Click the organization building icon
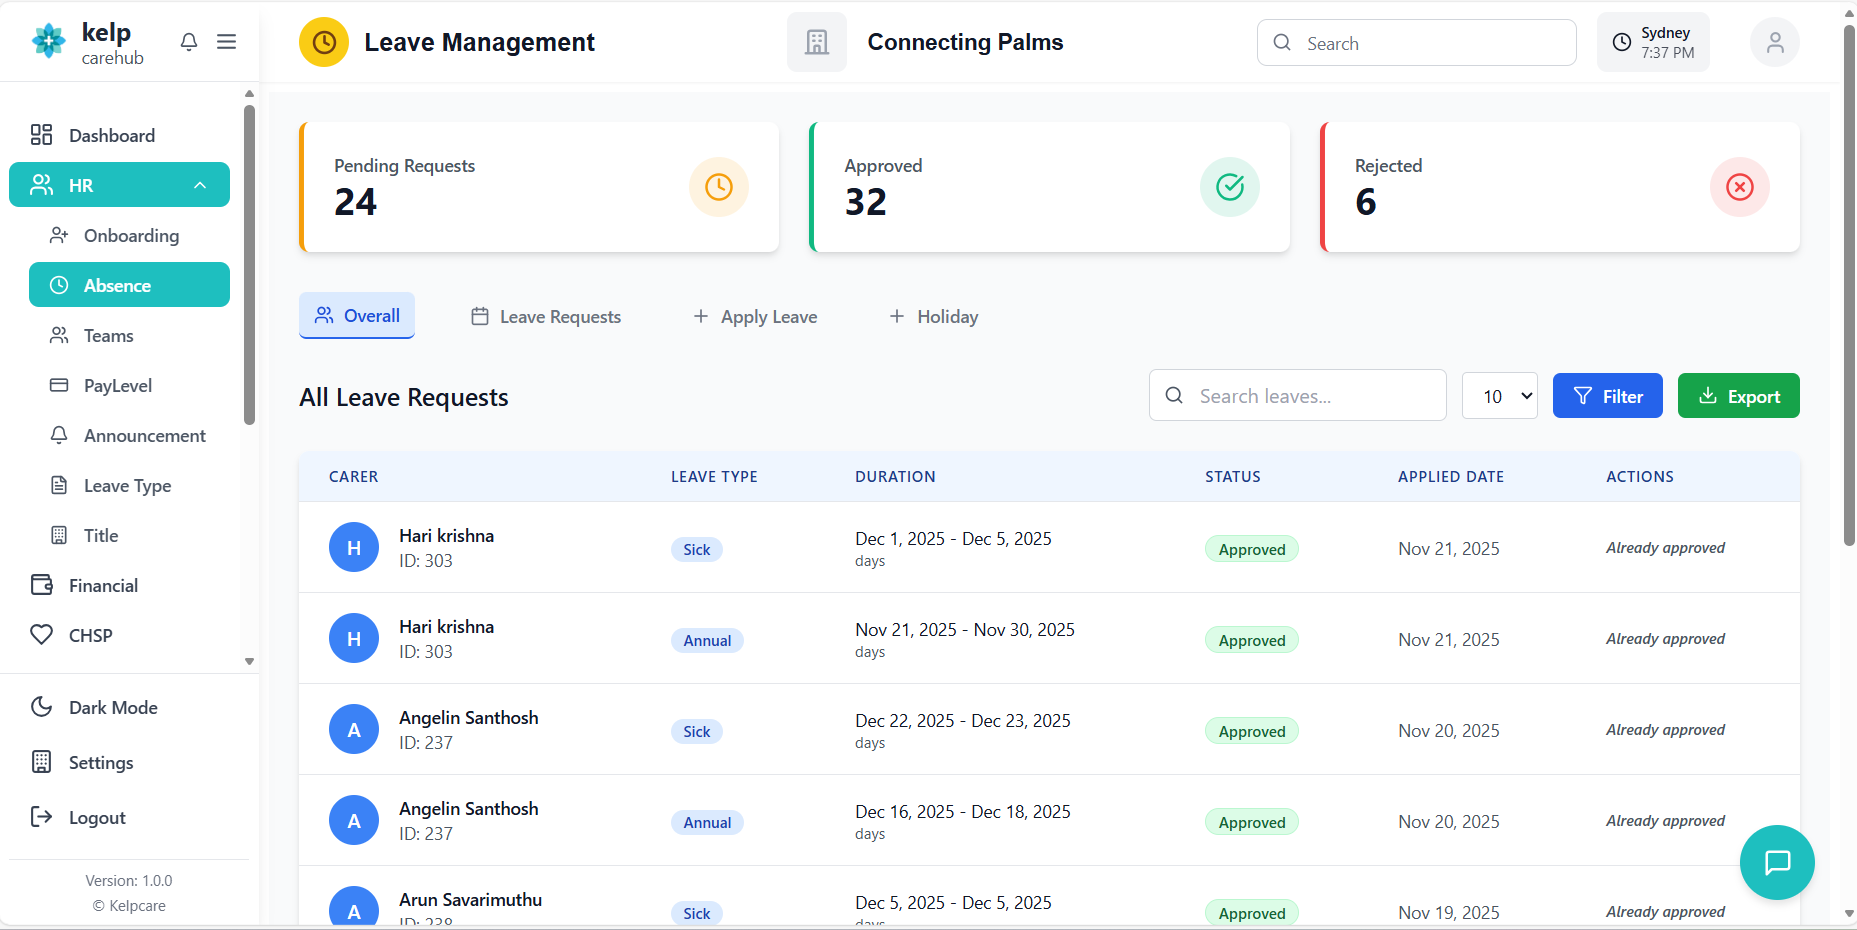 coord(816,42)
